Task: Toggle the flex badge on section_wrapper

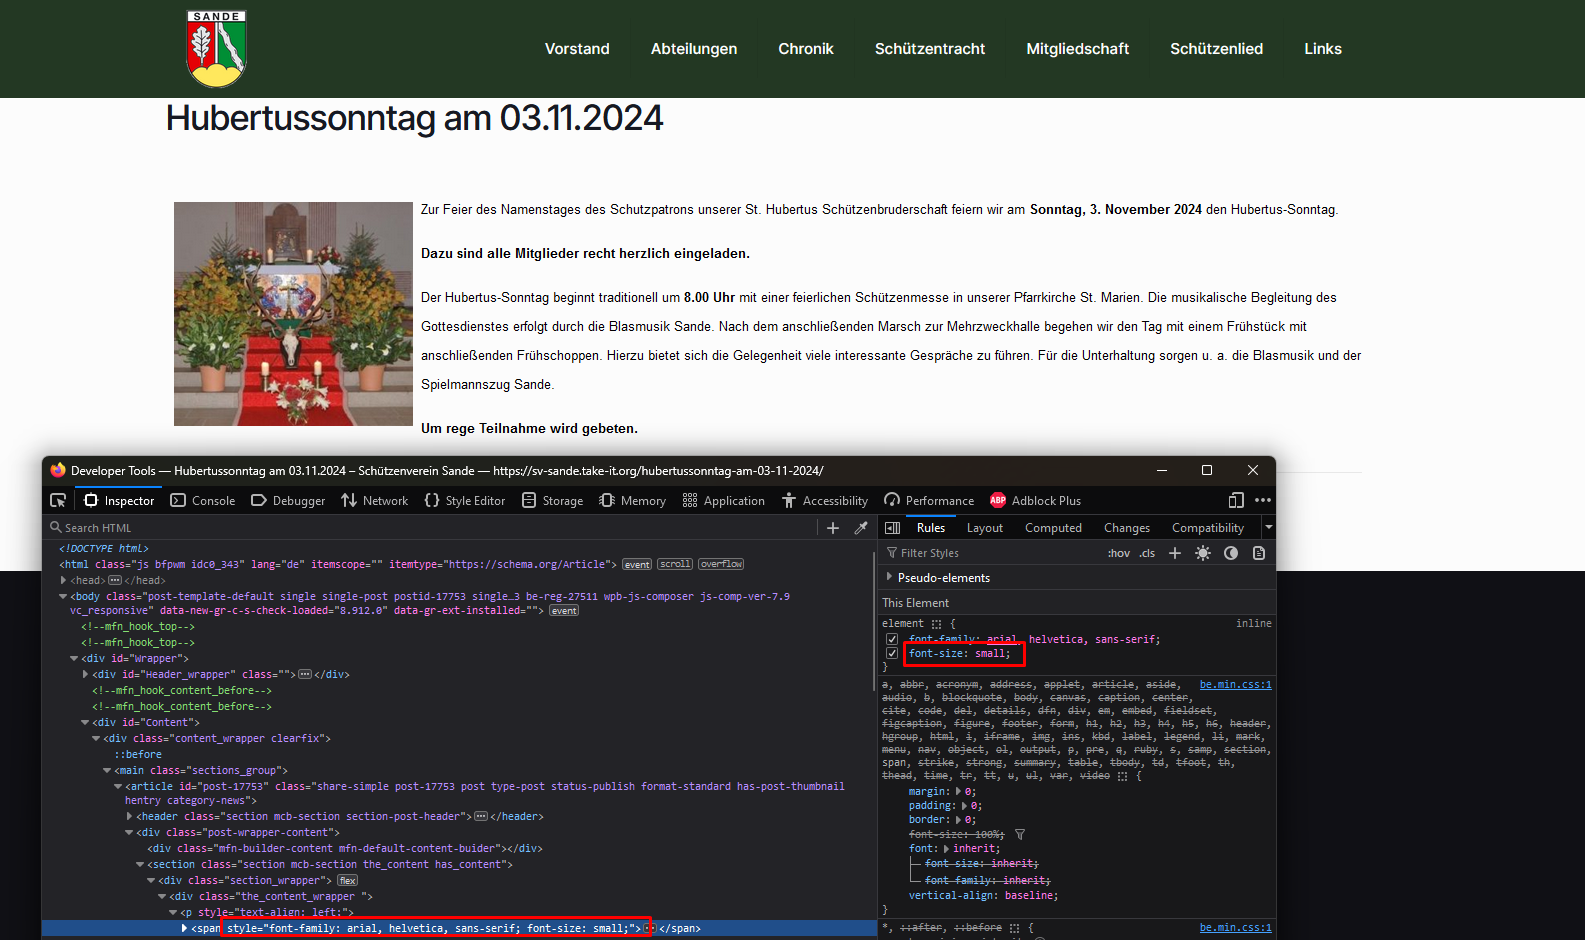Action: click(347, 880)
